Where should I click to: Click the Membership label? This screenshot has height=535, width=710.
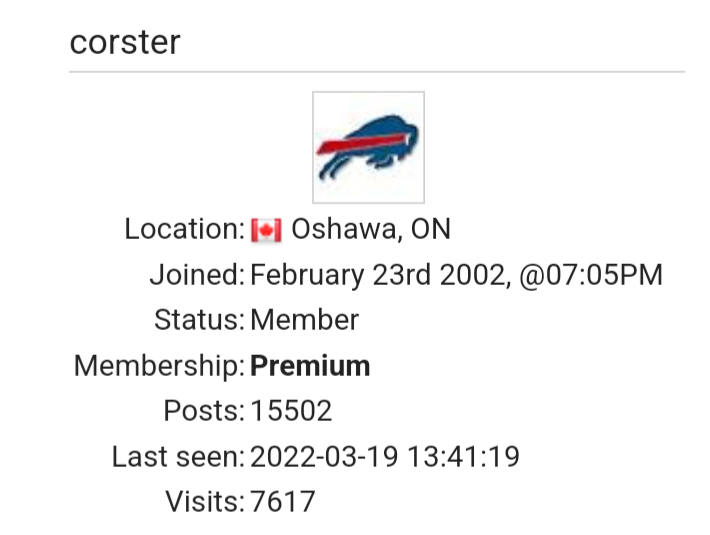pyautogui.click(x=159, y=366)
